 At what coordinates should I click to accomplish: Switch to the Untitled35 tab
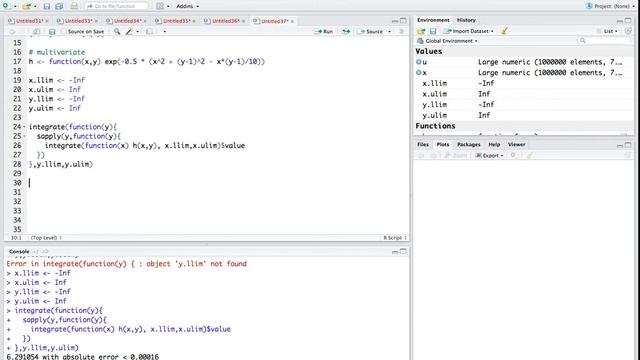(175, 21)
